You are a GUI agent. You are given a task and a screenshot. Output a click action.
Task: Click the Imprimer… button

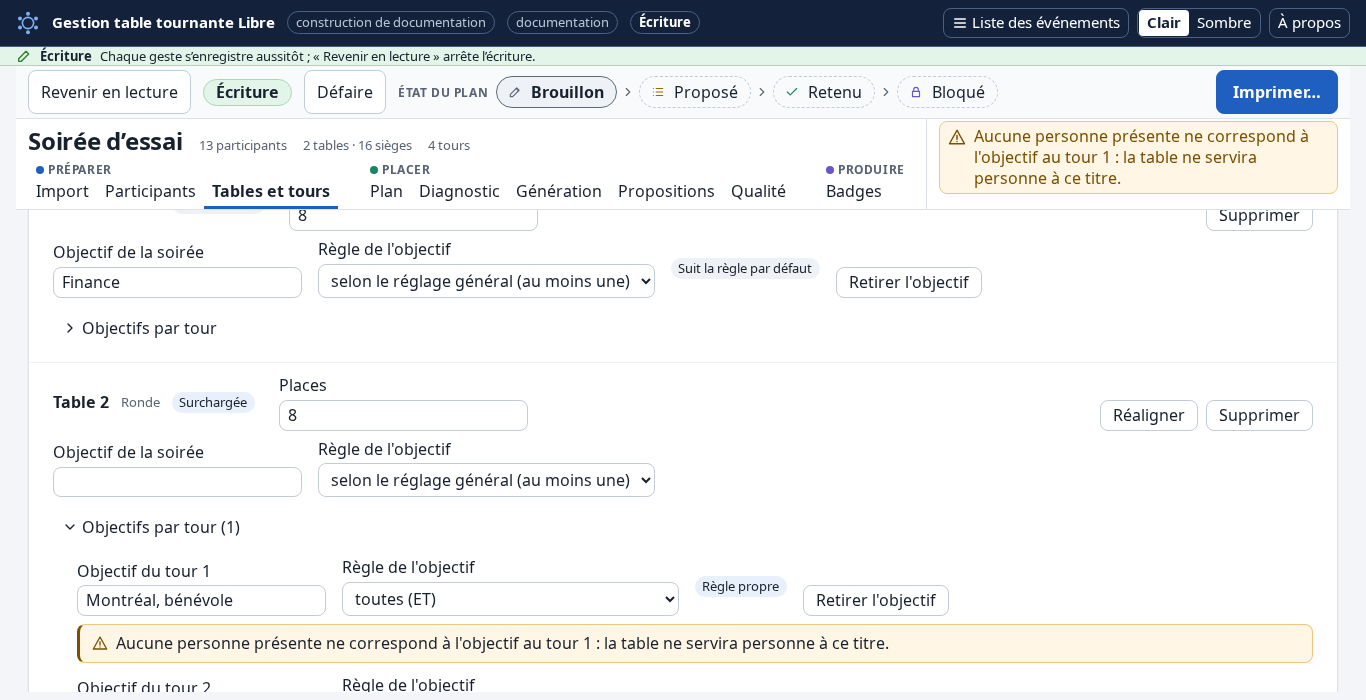coord(1277,92)
